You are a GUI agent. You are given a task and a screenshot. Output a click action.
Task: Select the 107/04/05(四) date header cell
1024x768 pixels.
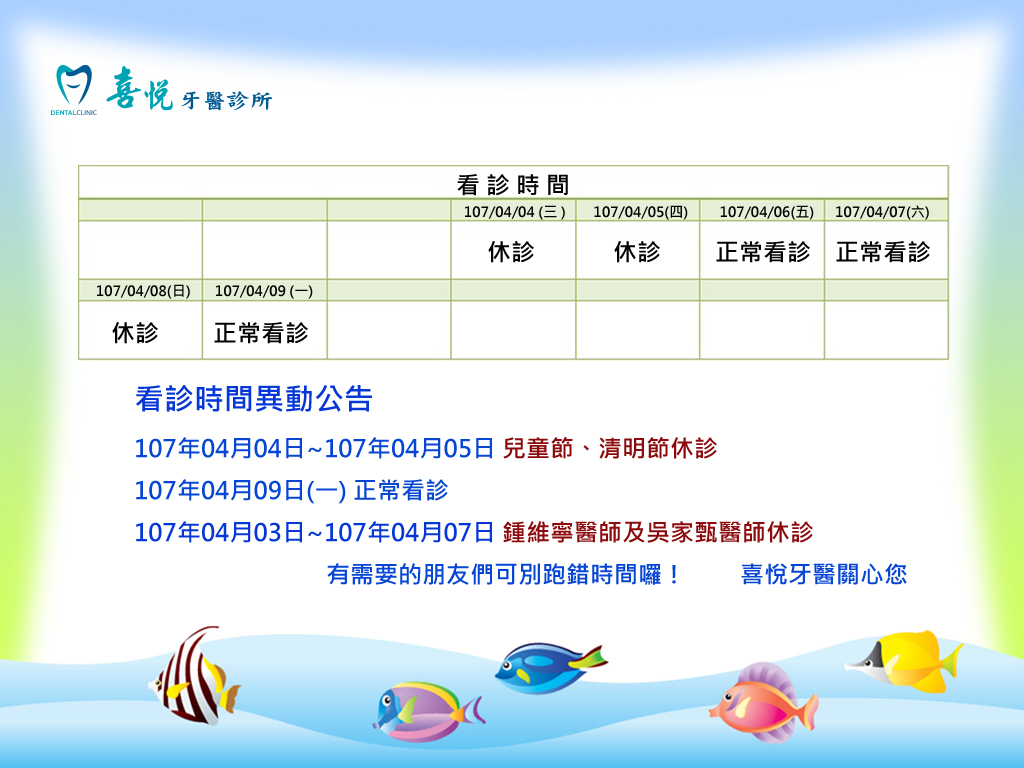pos(637,211)
